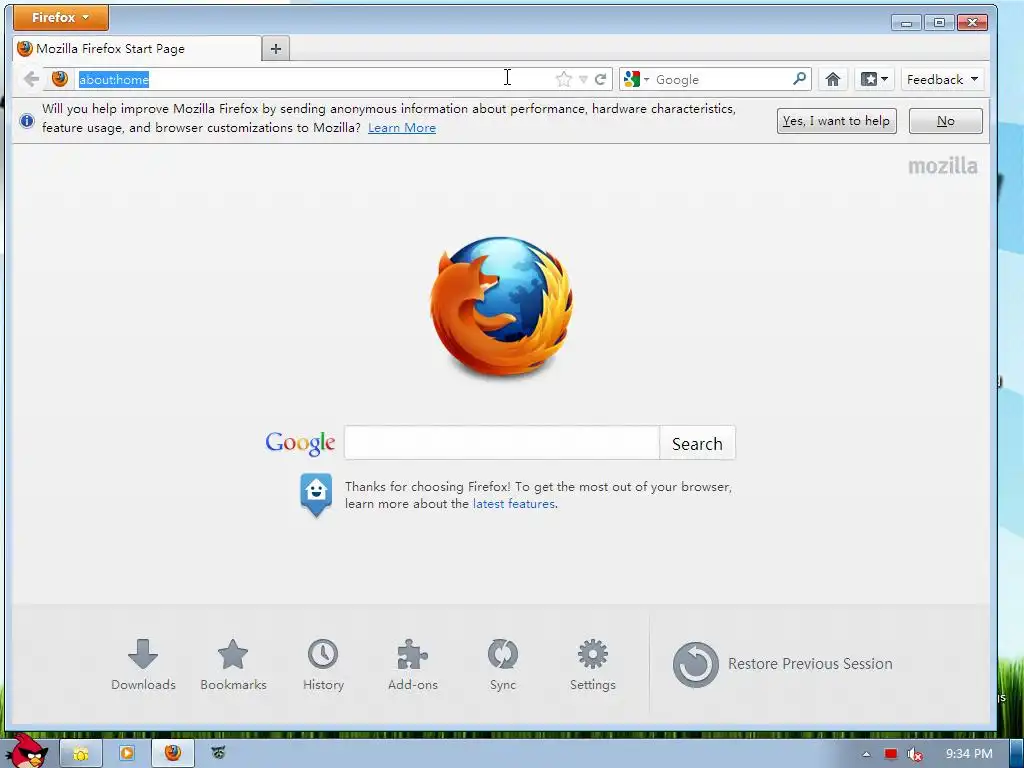
Task: Select the Mozilla Firefox Start Page tab
Action: pos(136,49)
